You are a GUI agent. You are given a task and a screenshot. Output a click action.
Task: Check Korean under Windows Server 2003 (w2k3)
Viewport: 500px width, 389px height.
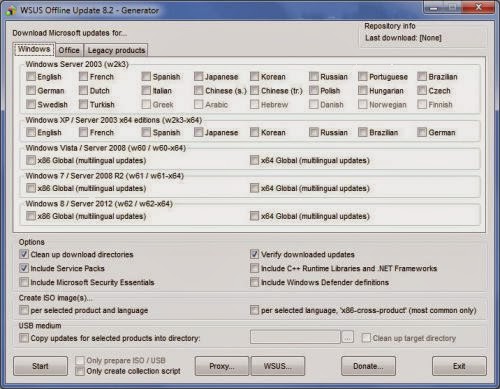[x=254, y=77]
